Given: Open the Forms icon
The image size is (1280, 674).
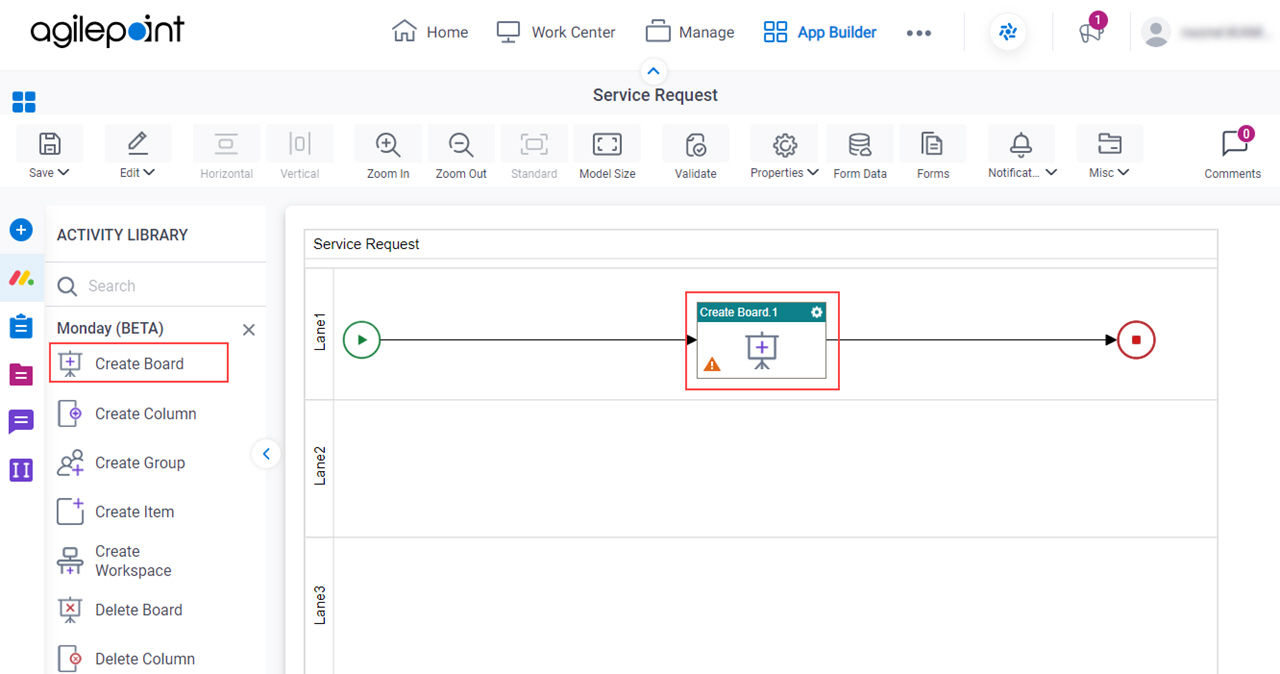Looking at the screenshot, I should click(933, 144).
